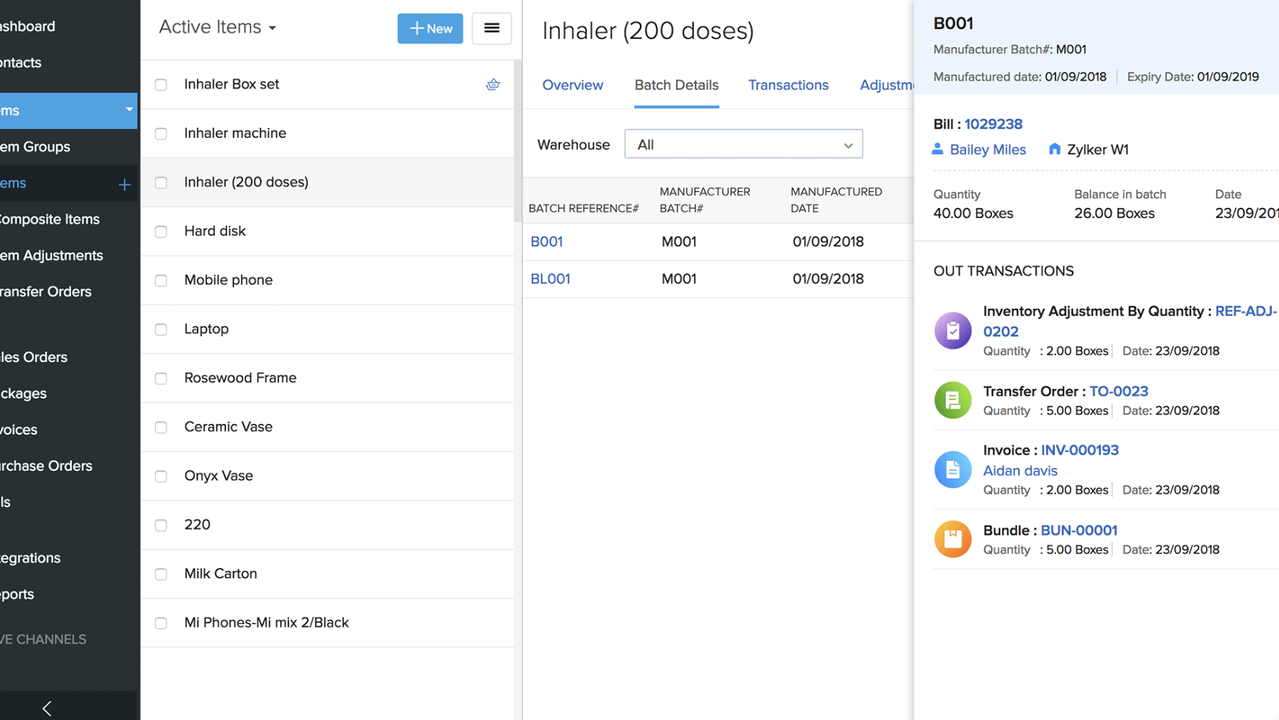Select the Rosewood Frame checkbox
The image size is (1279, 720).
pos(161,379)
